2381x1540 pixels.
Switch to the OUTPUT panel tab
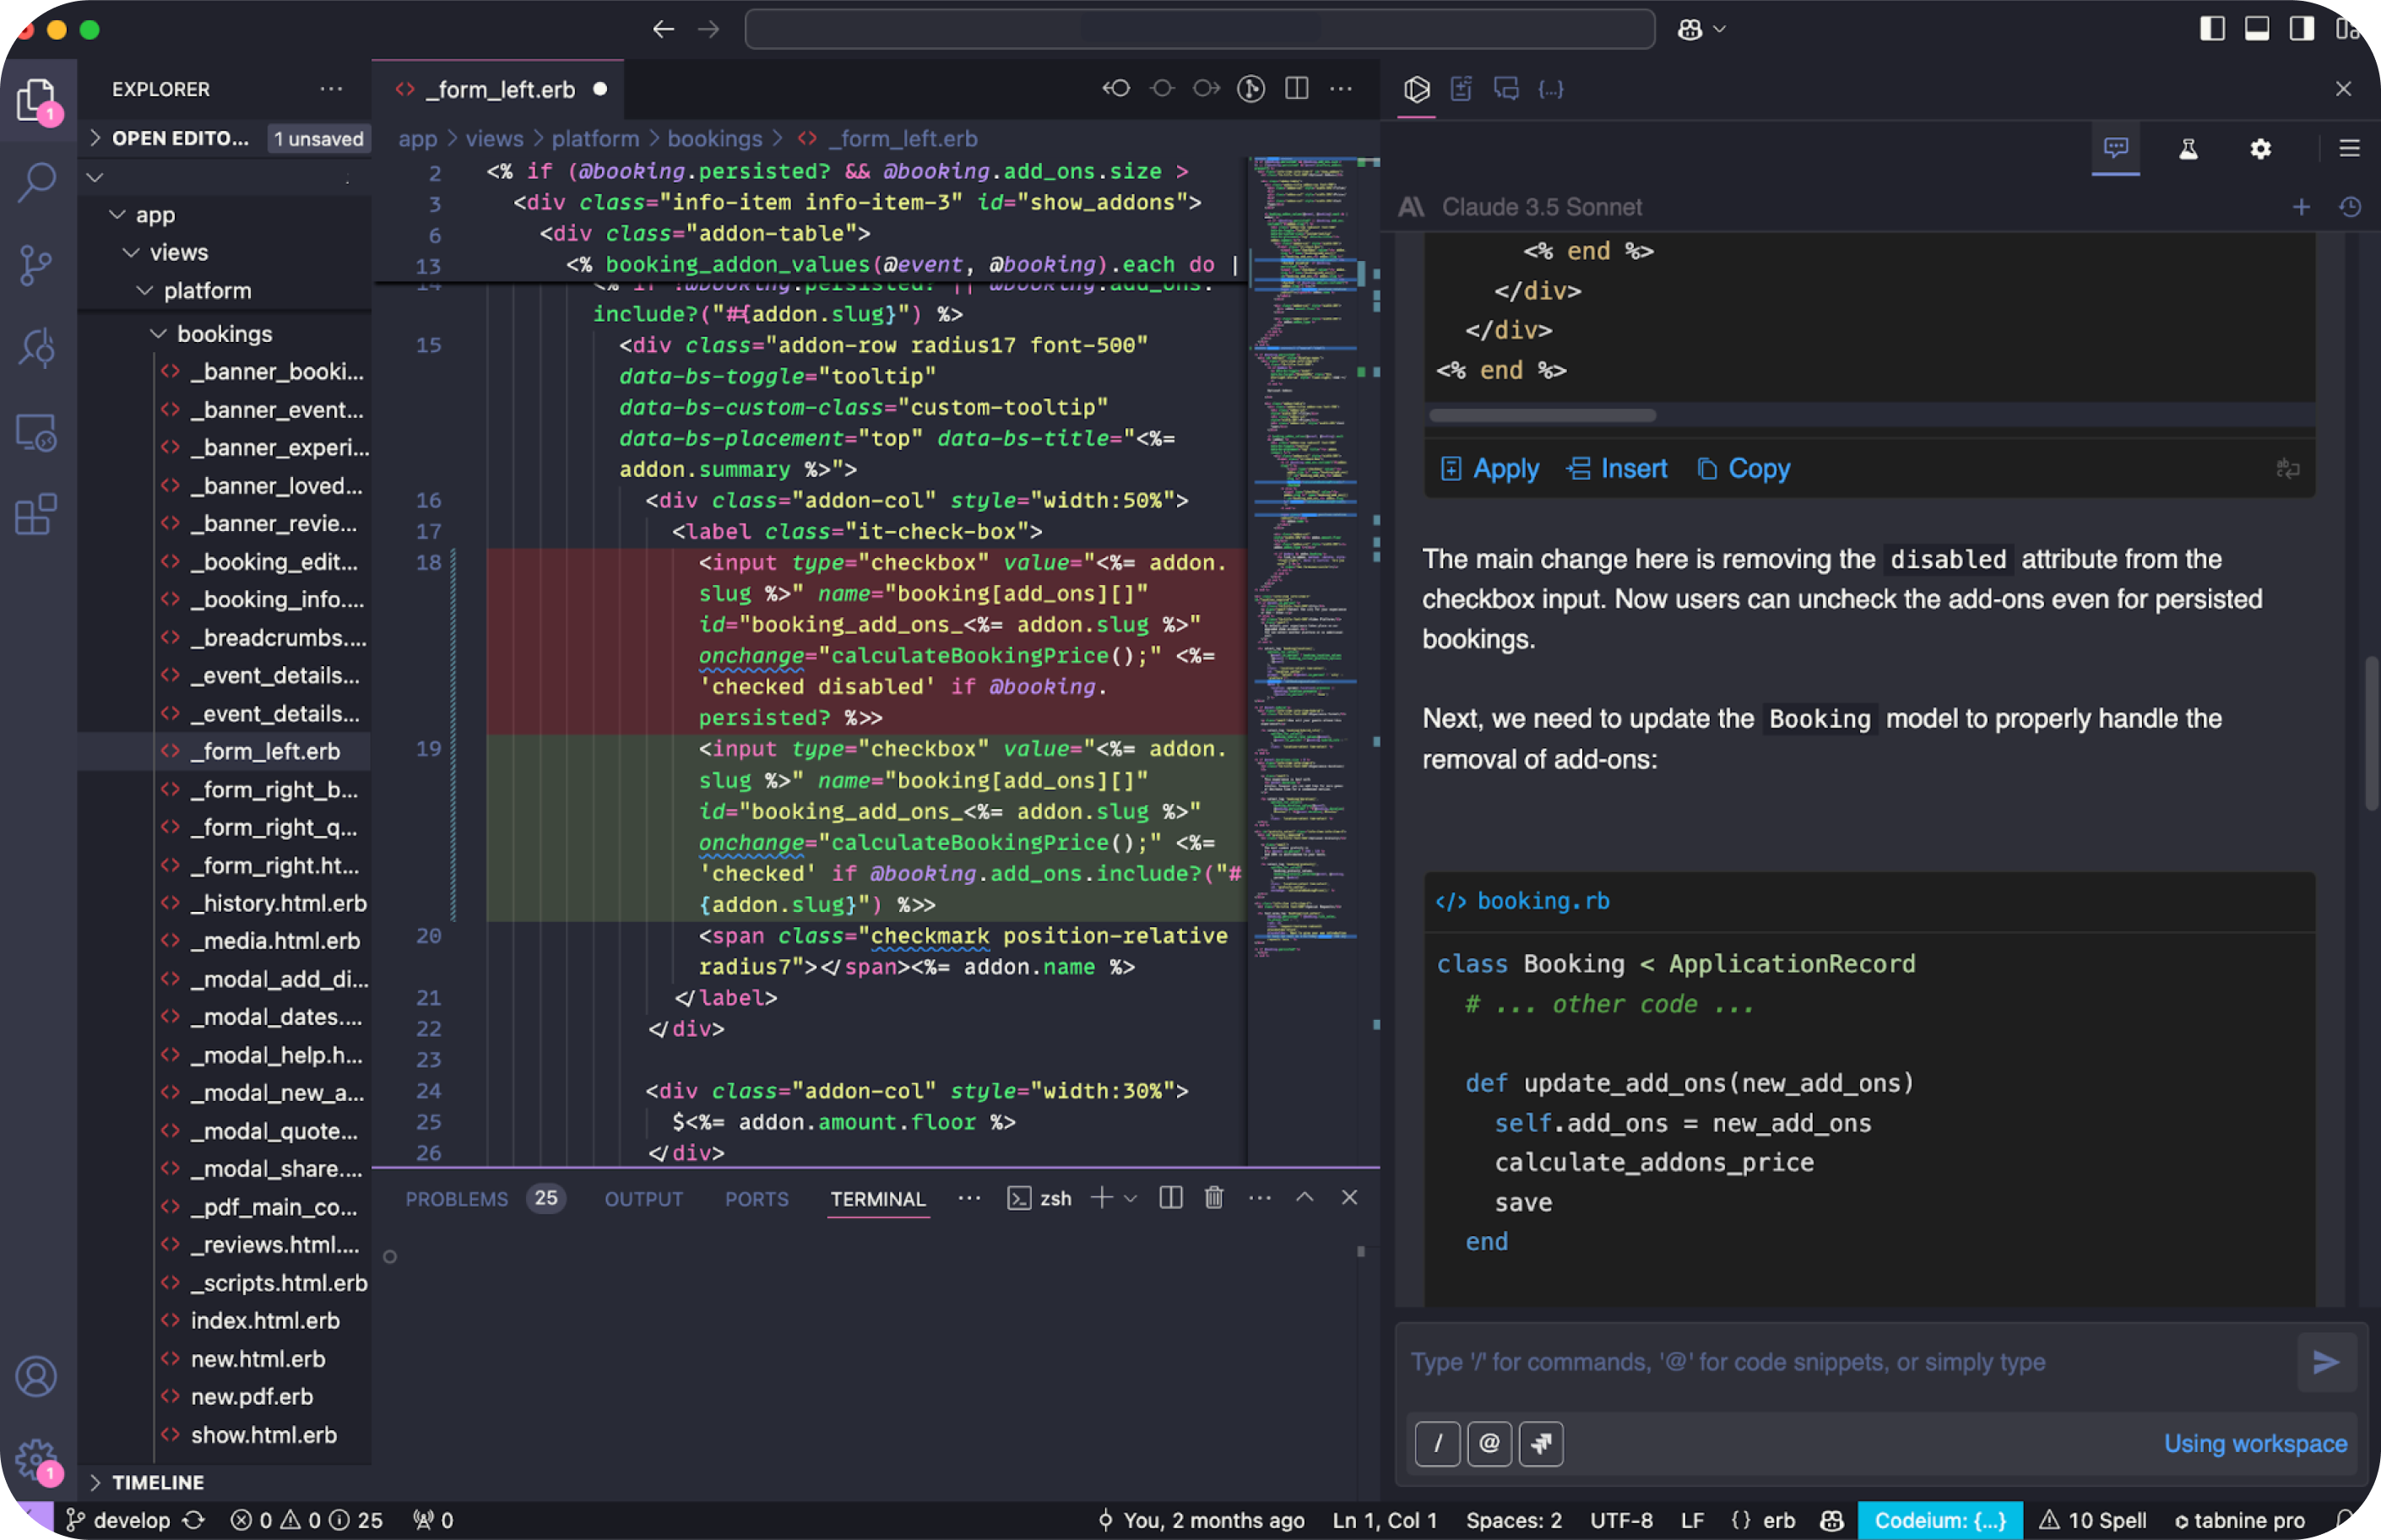[x=643, y=1199]
